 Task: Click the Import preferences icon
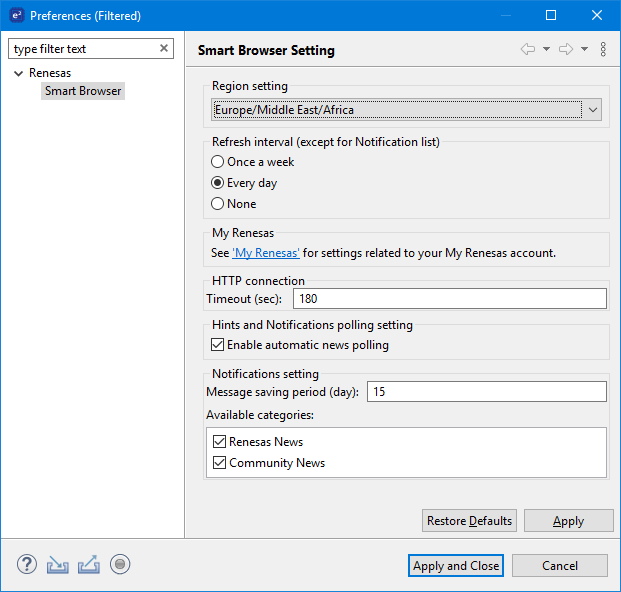tap(58, 565)
